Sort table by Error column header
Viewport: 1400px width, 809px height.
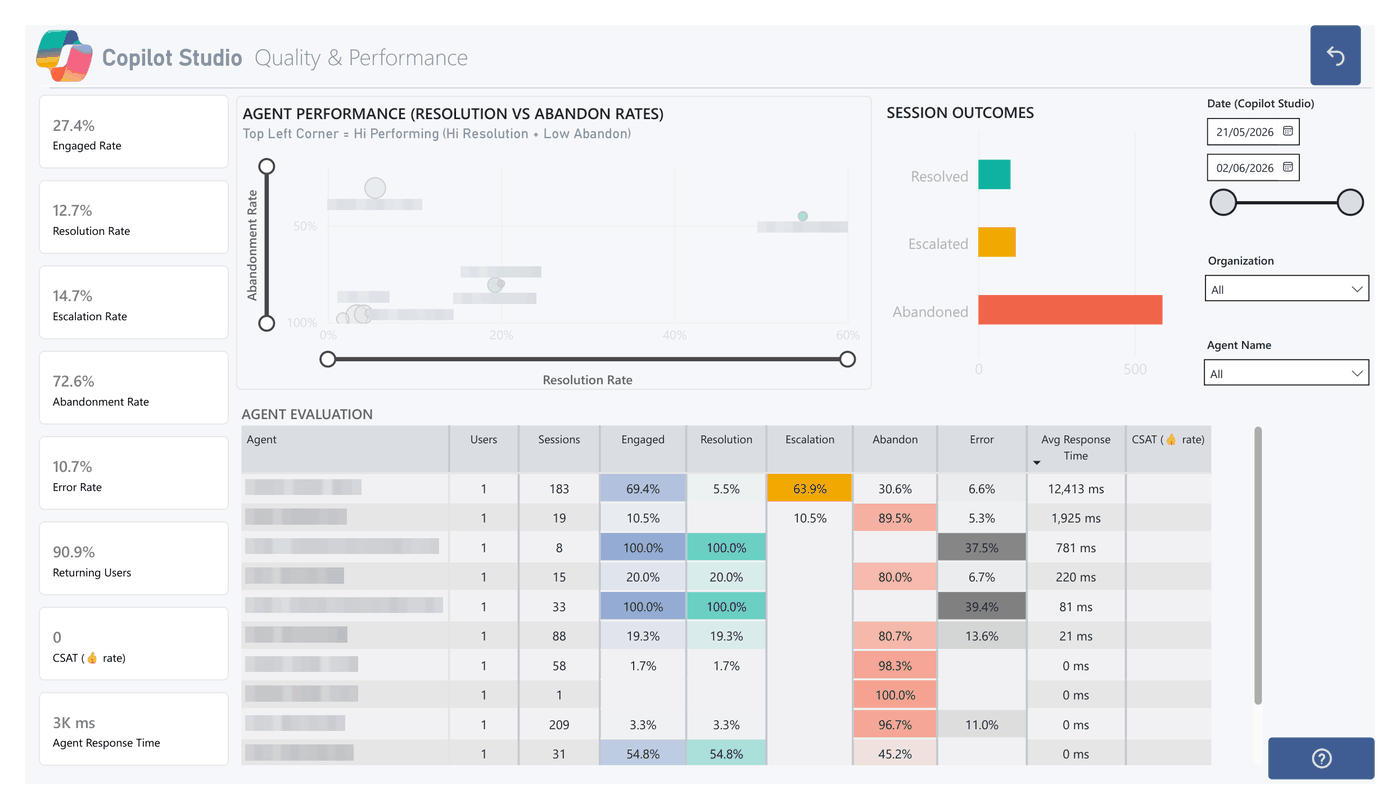coord(982,449)
